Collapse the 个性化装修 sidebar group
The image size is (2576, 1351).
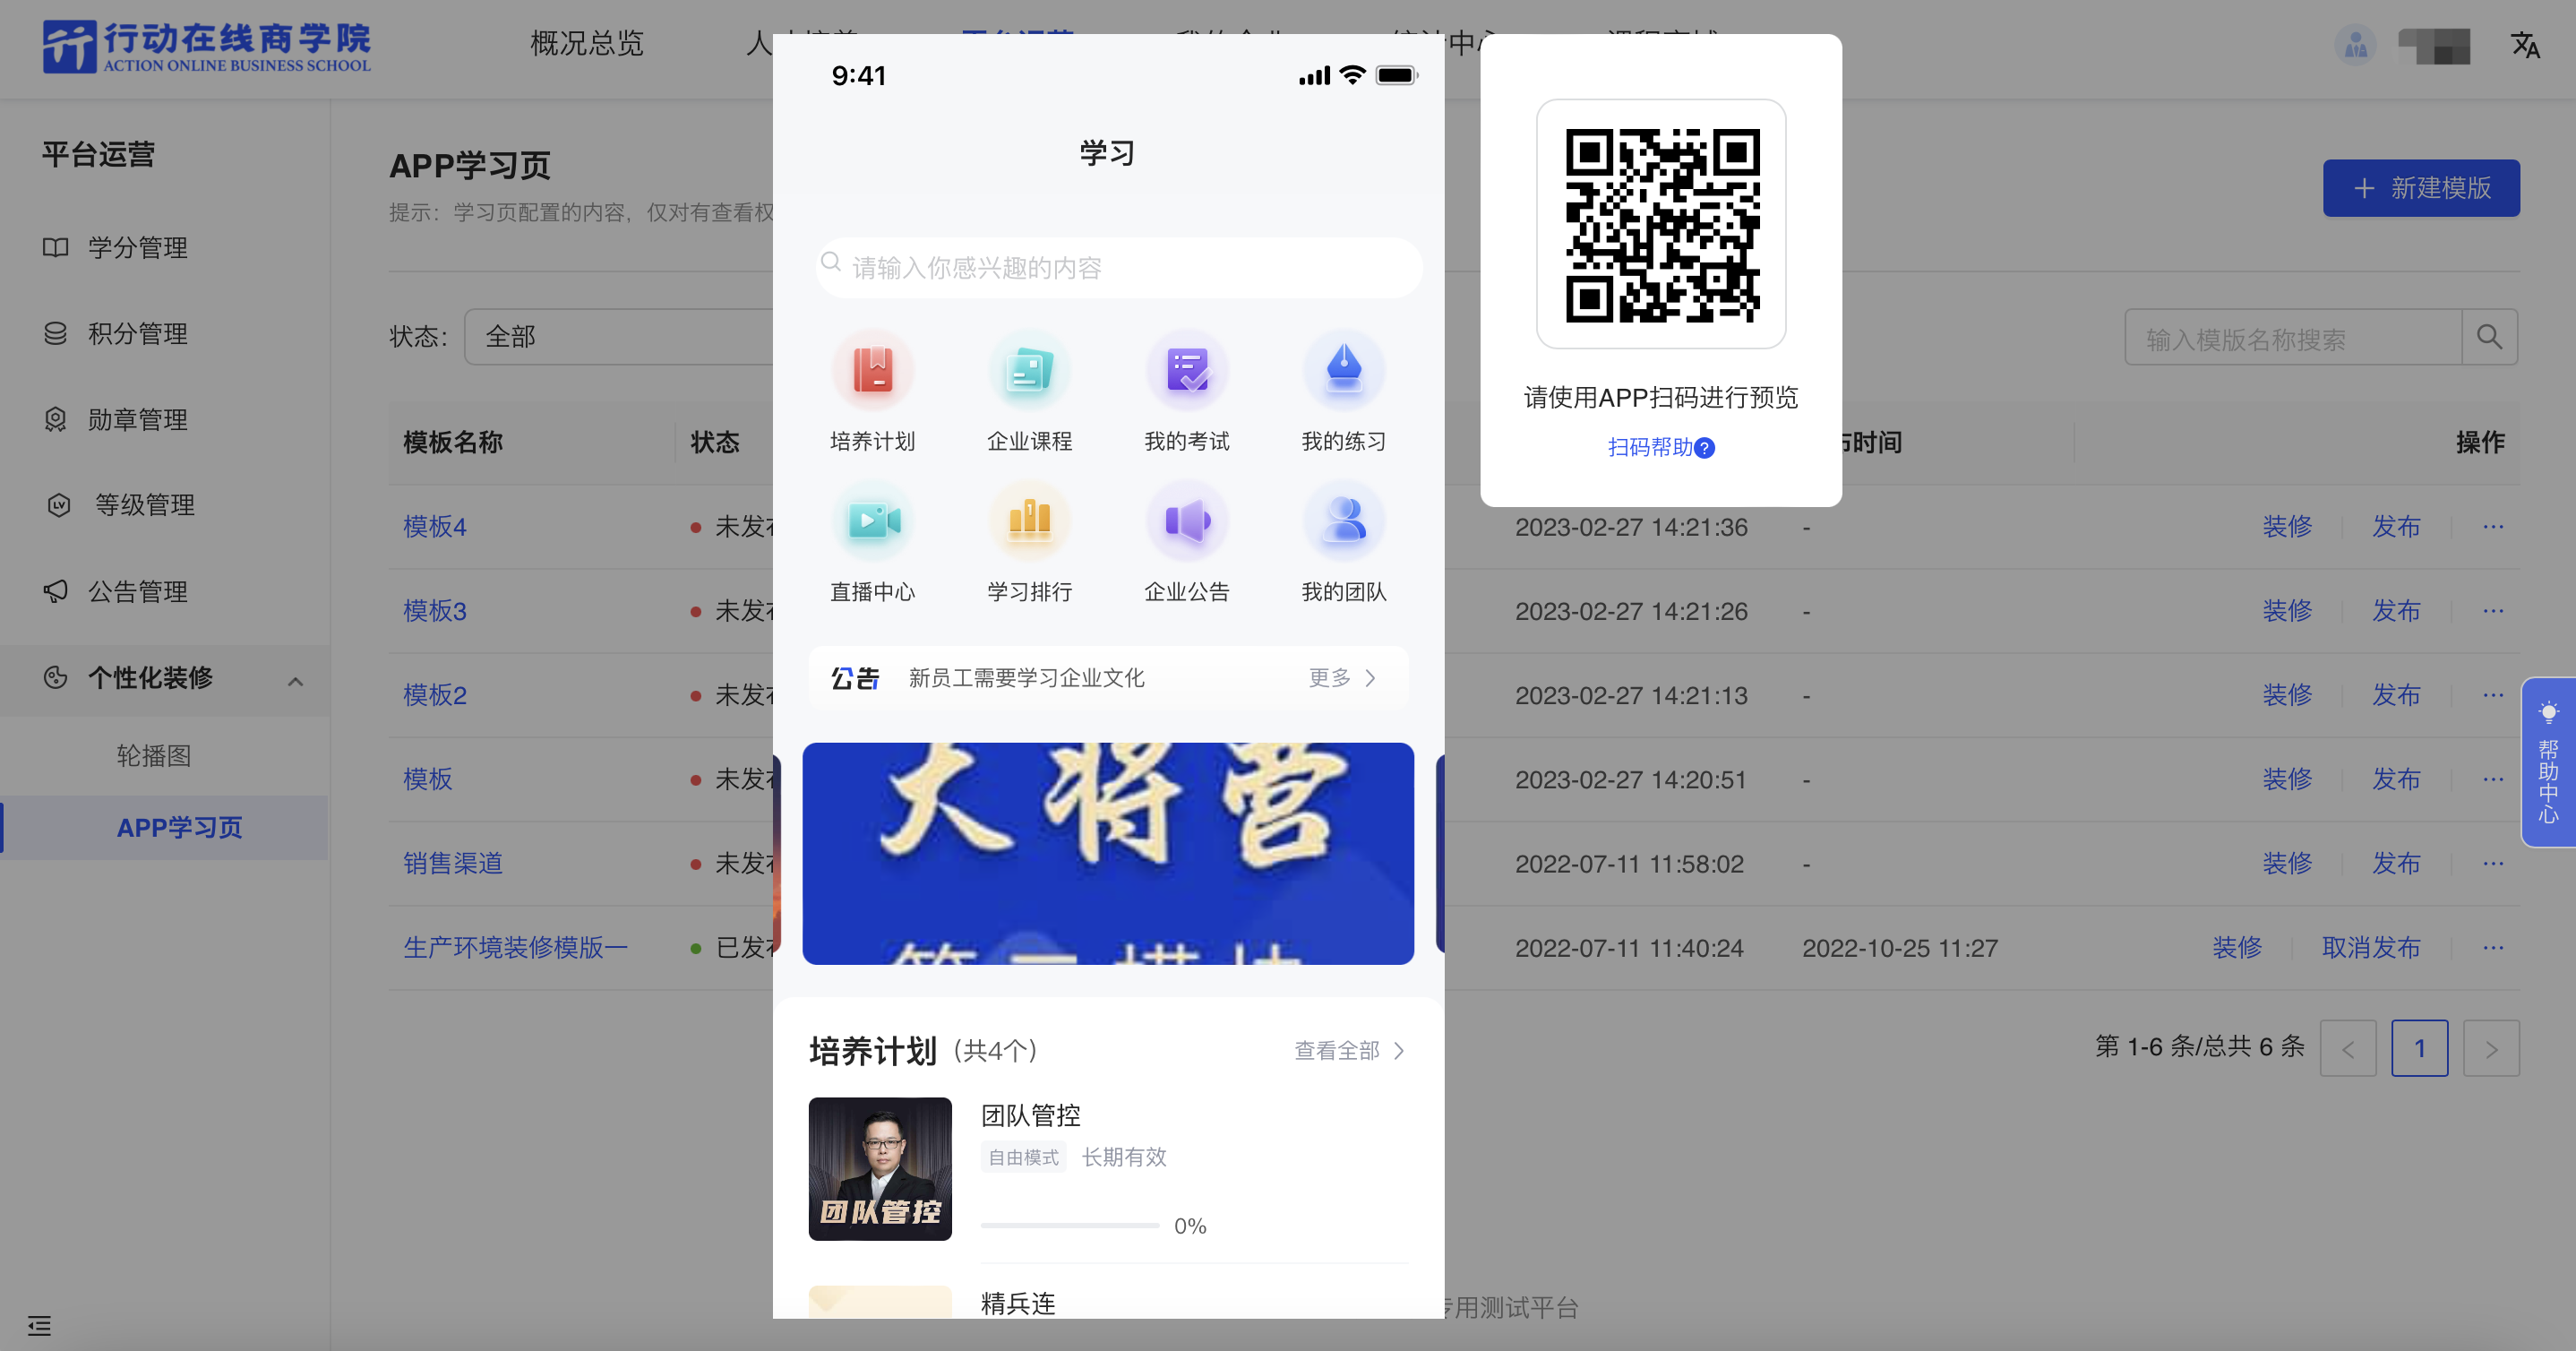coord(295,681)
